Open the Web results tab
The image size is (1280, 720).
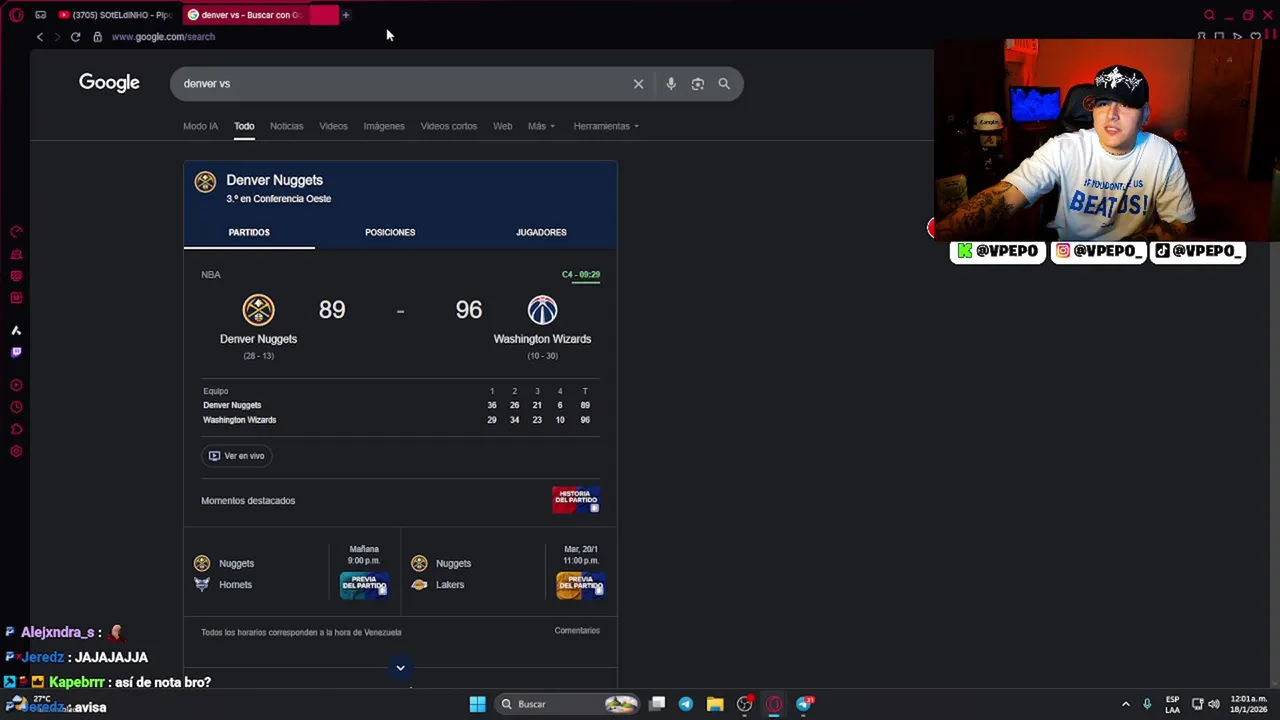pyautogui.click(x=502, y=126)
